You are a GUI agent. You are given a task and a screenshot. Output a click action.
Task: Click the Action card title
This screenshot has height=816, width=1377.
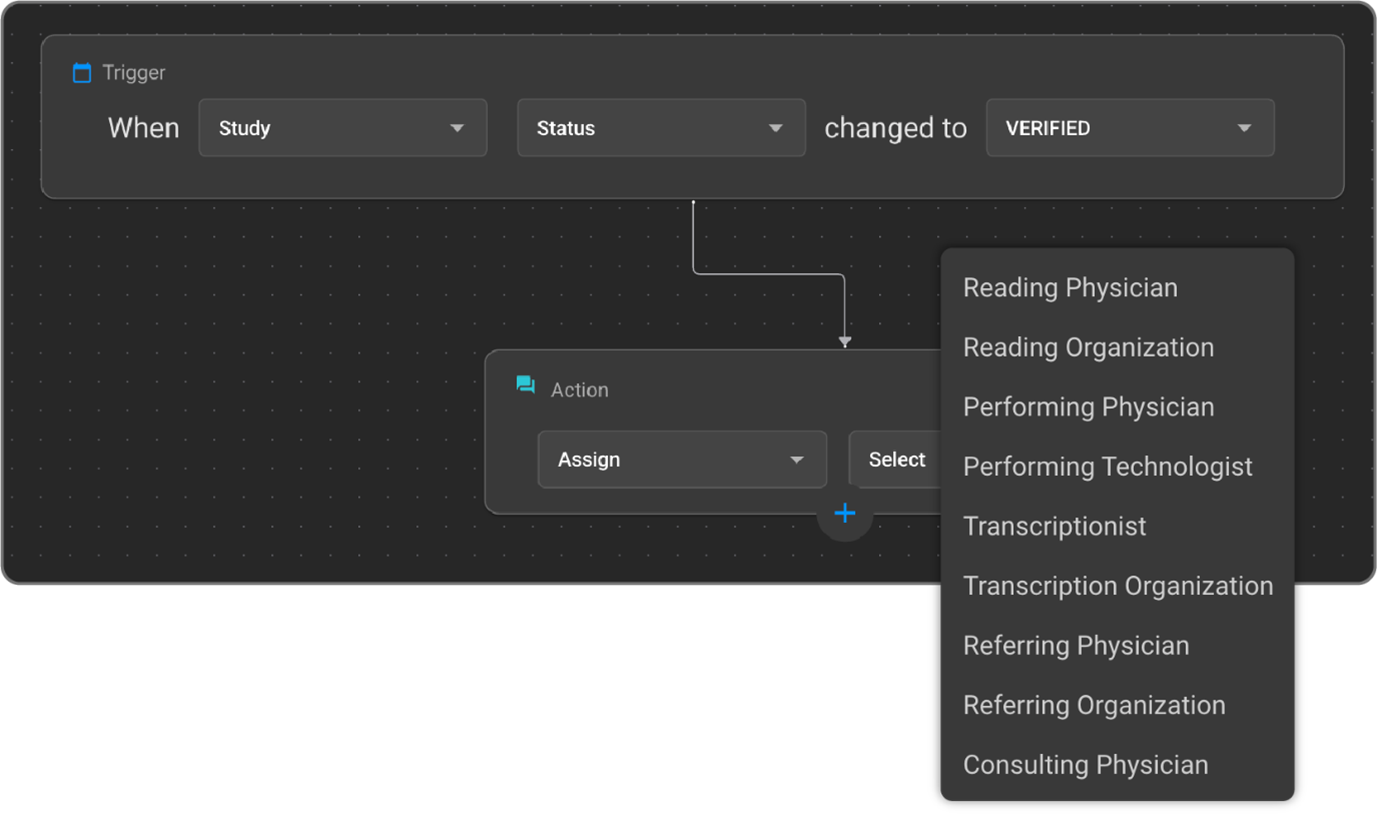click(579, 390)
